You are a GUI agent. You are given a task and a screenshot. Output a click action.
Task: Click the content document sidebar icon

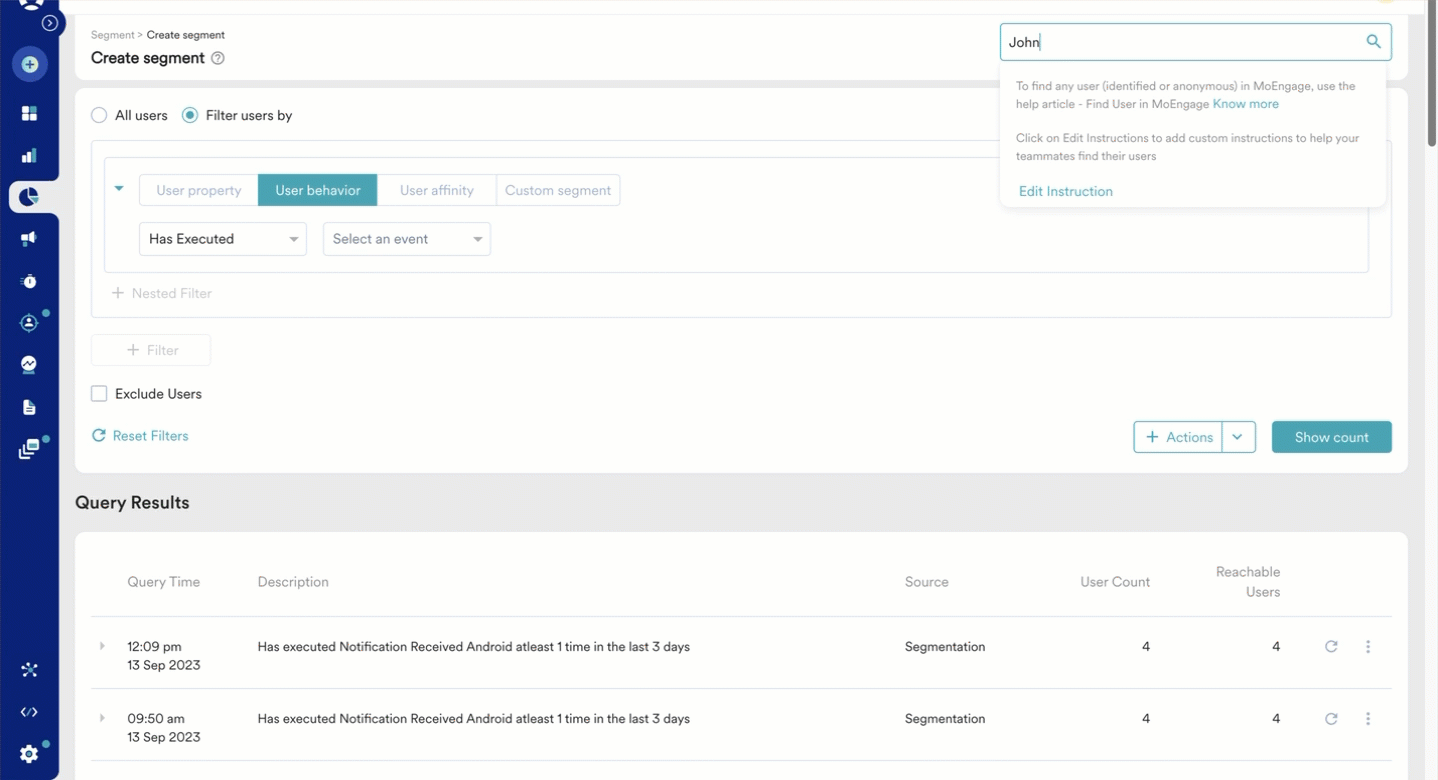point(28,406)
